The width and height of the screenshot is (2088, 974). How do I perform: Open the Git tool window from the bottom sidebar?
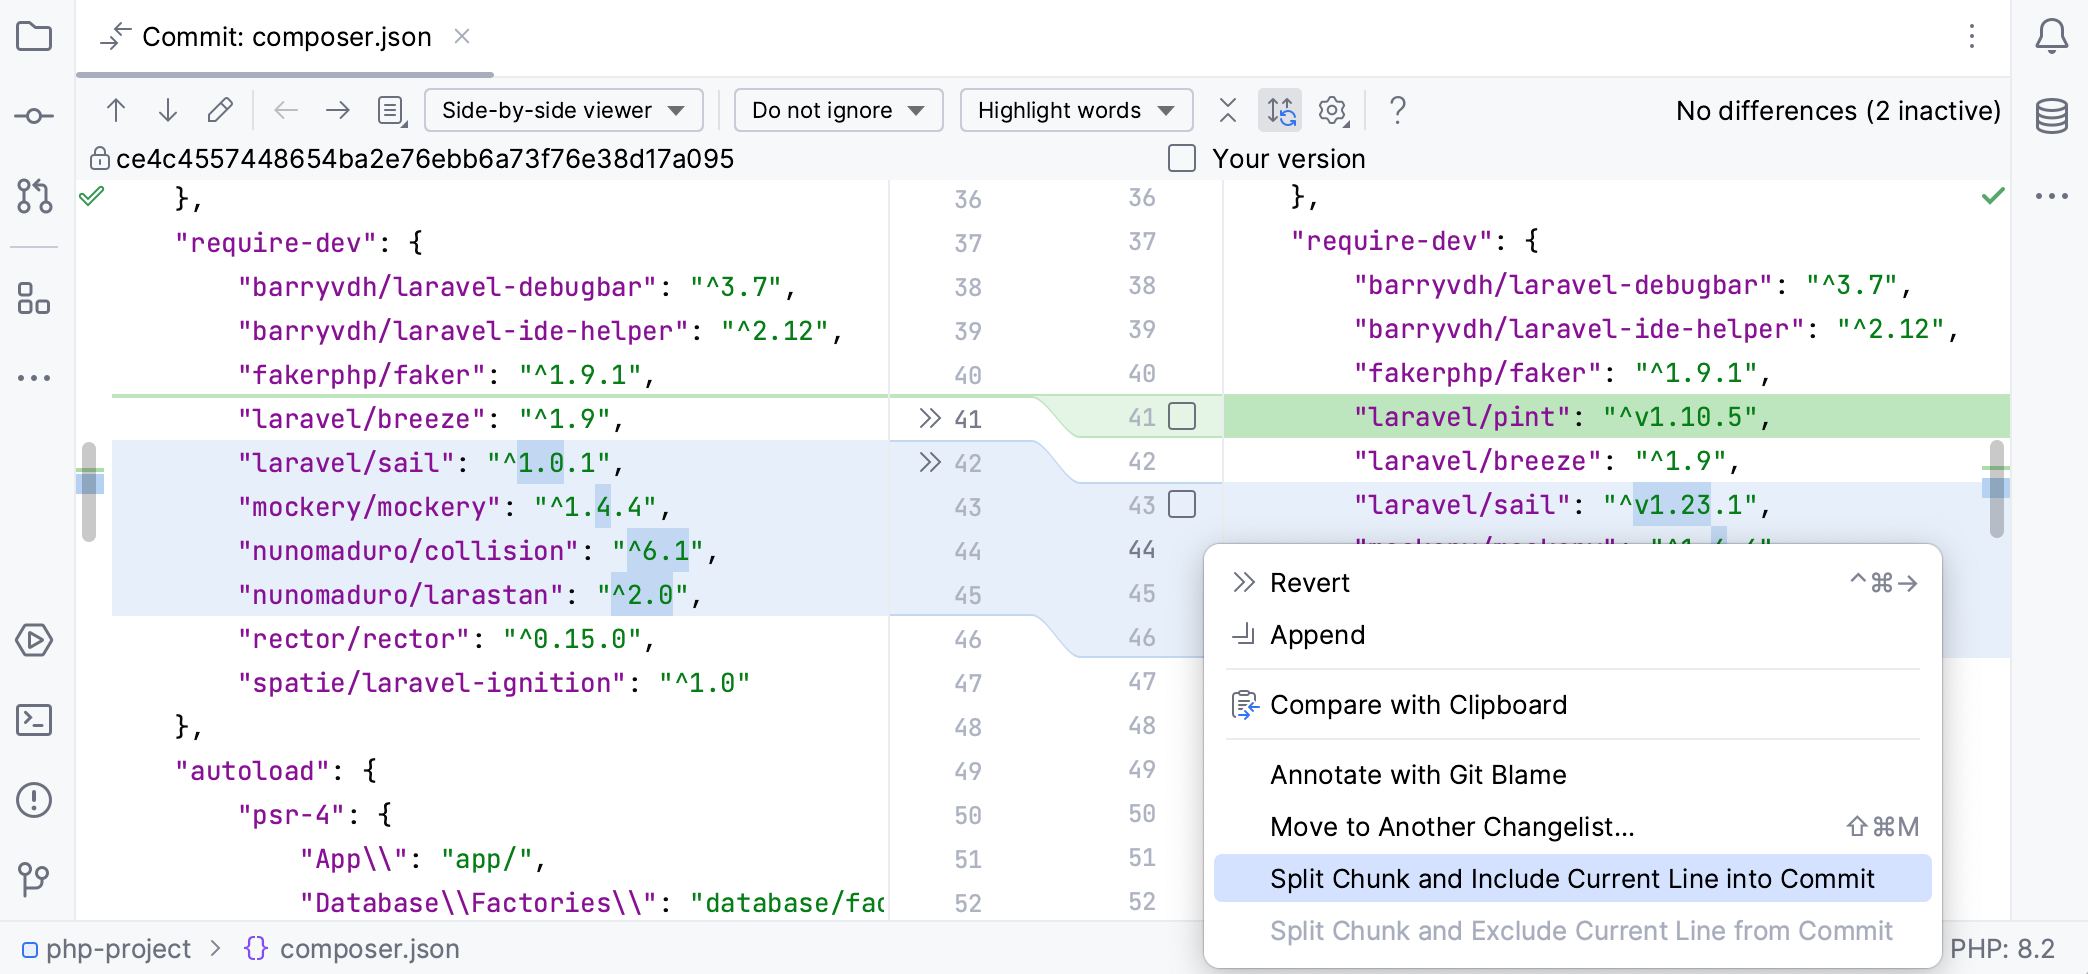(34, 880)
